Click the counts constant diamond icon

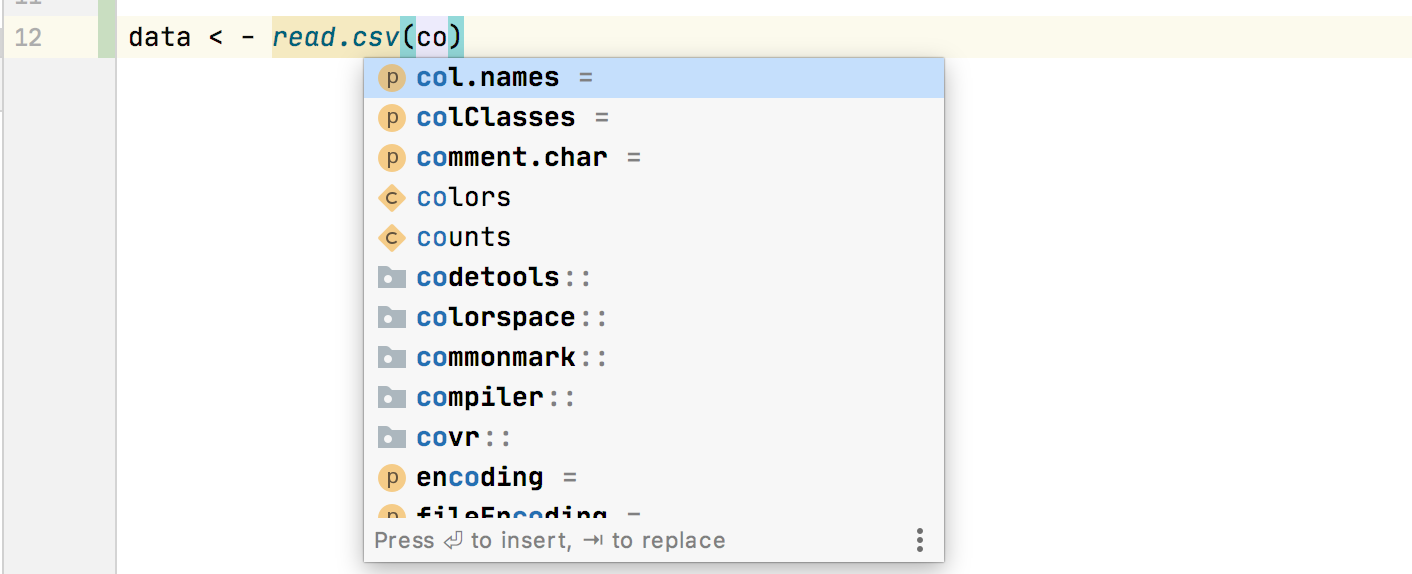[x=391, y=238]
